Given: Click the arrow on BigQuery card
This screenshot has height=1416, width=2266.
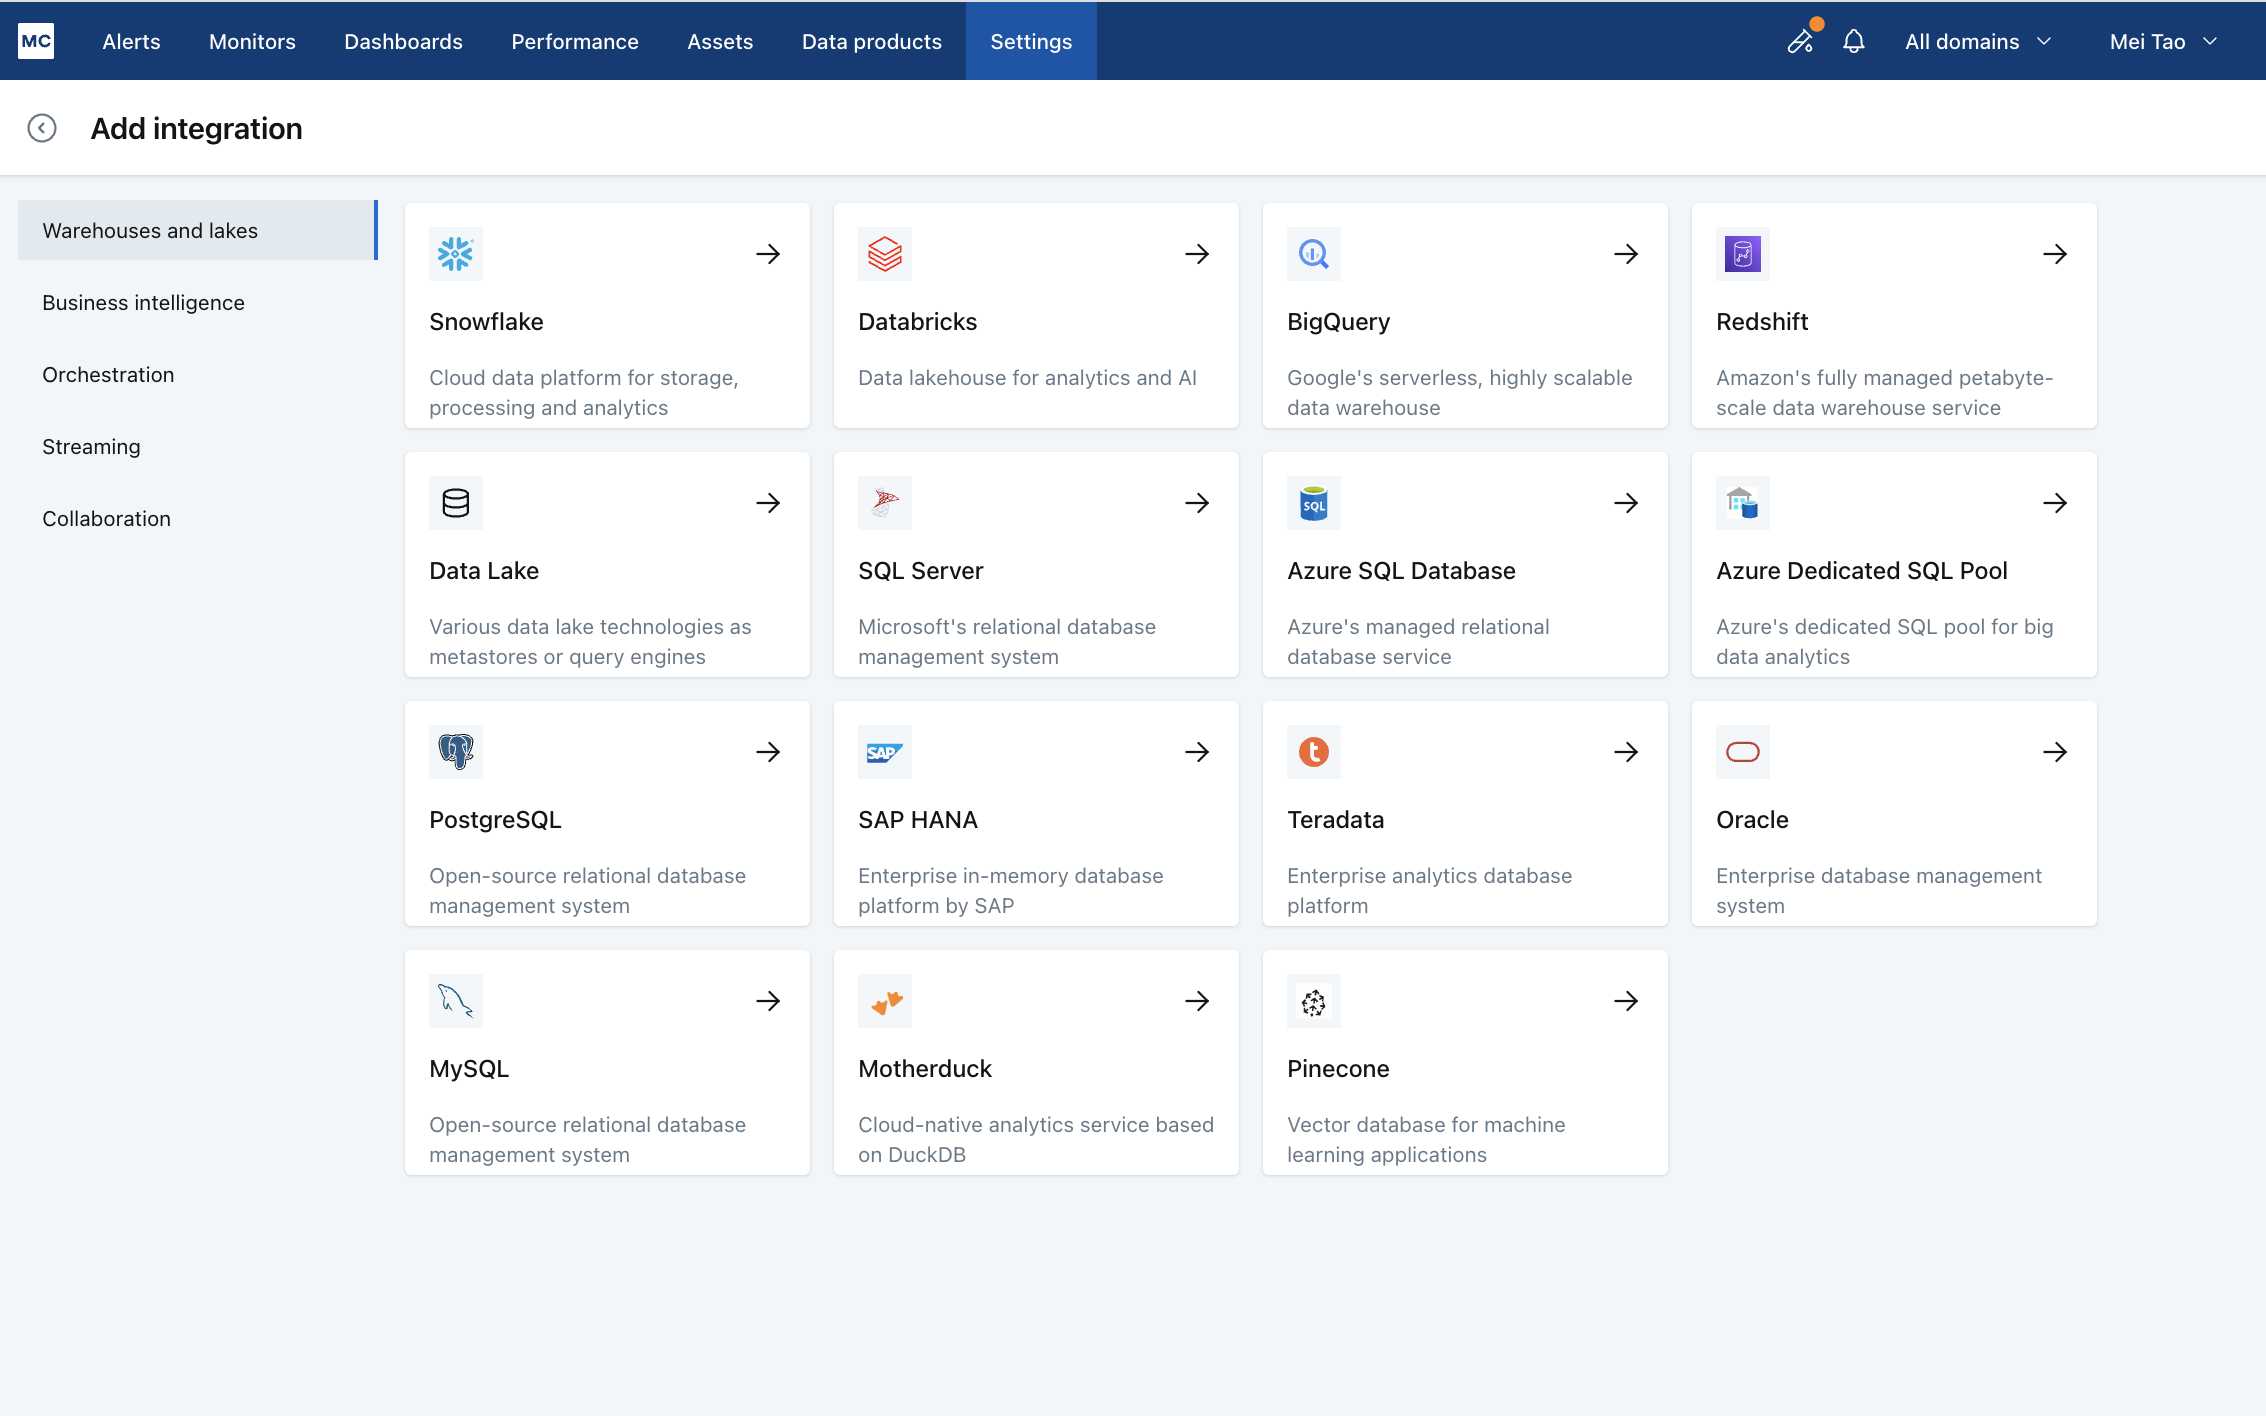Looking at the screenshot, I should click(x=1626, y=254).
